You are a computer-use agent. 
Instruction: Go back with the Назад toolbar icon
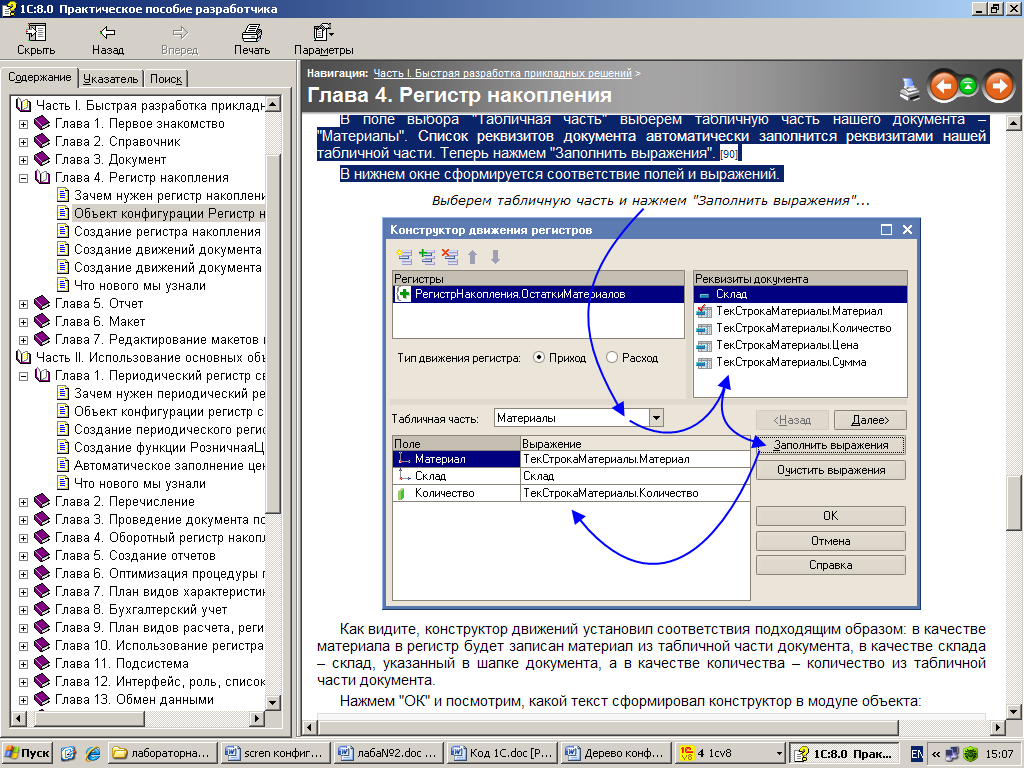click(107, 40)
